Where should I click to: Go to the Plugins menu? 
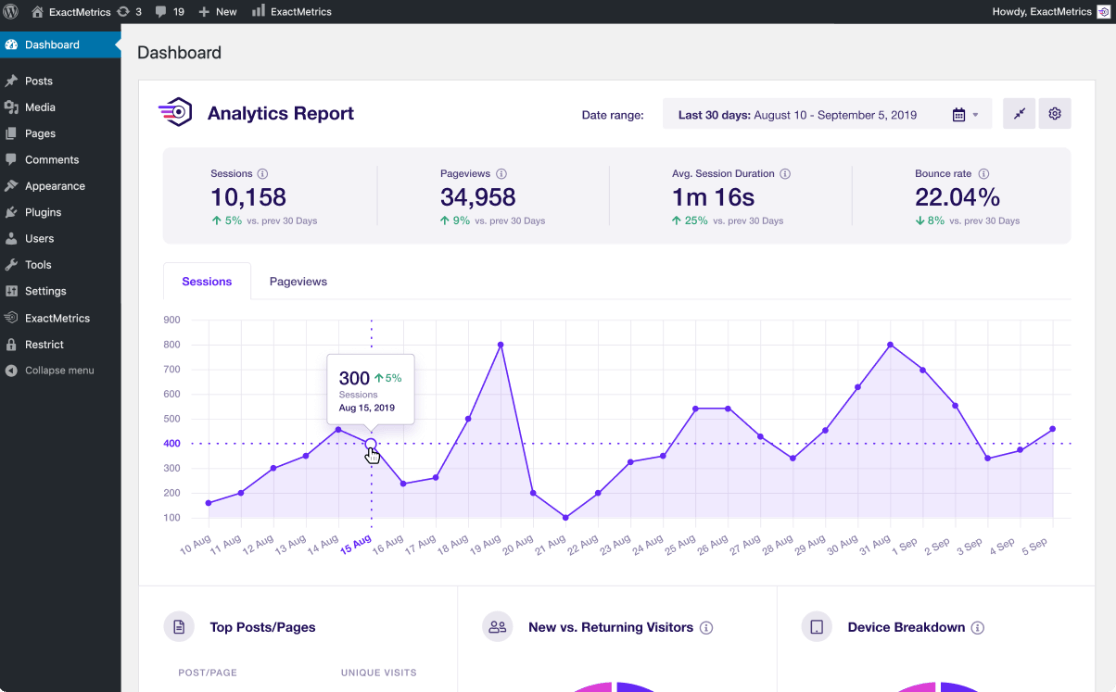pos(60,212)
